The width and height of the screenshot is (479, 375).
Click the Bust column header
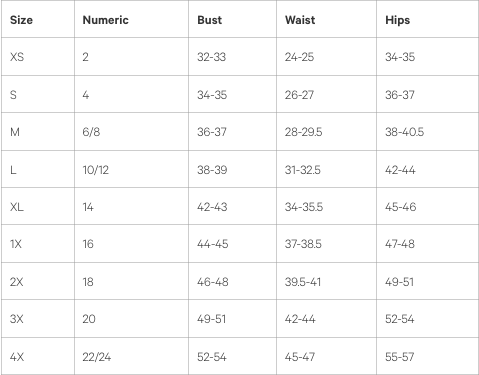[x=209, y=20]
